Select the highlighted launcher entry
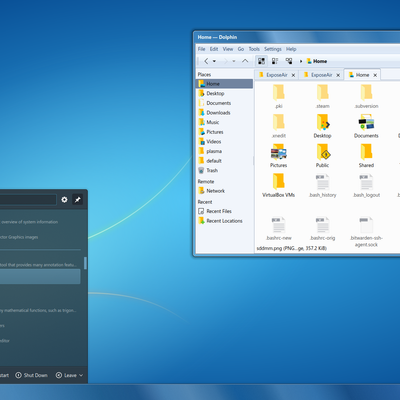The width and height of the screenshot is (400, 400). [40, 277]
